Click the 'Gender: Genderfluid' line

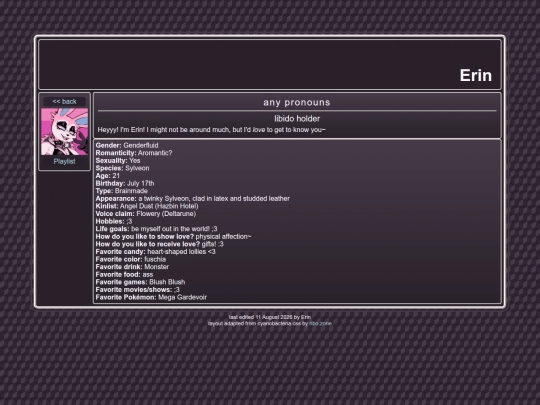127,145
